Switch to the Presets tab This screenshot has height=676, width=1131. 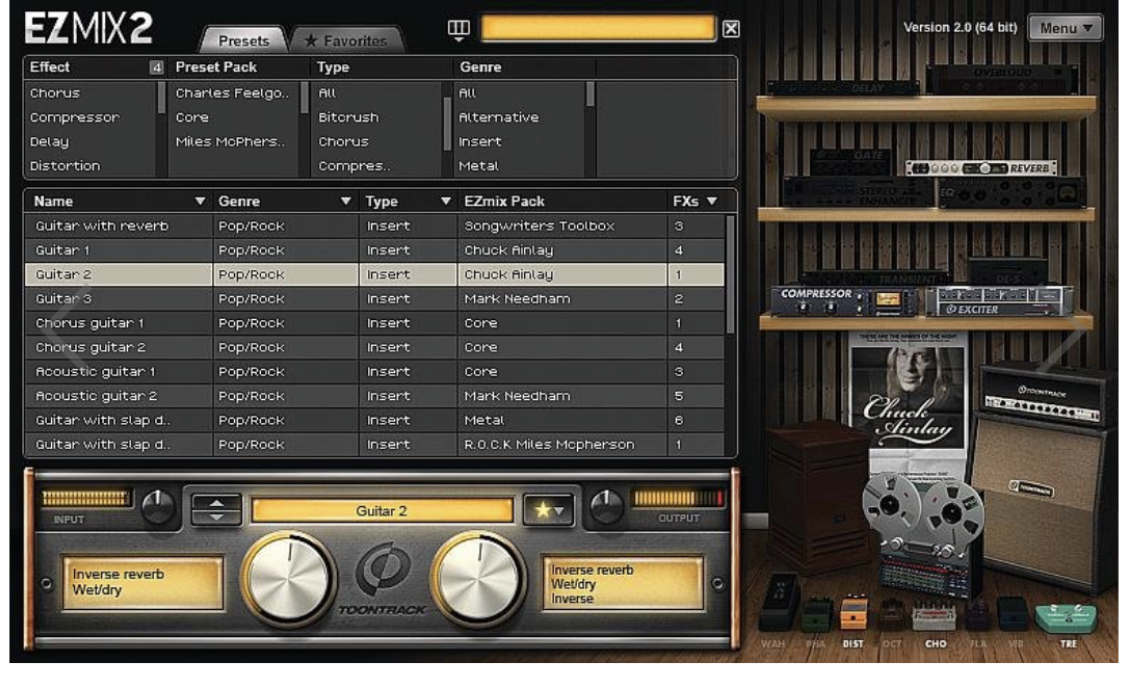(x=243, y=41)
